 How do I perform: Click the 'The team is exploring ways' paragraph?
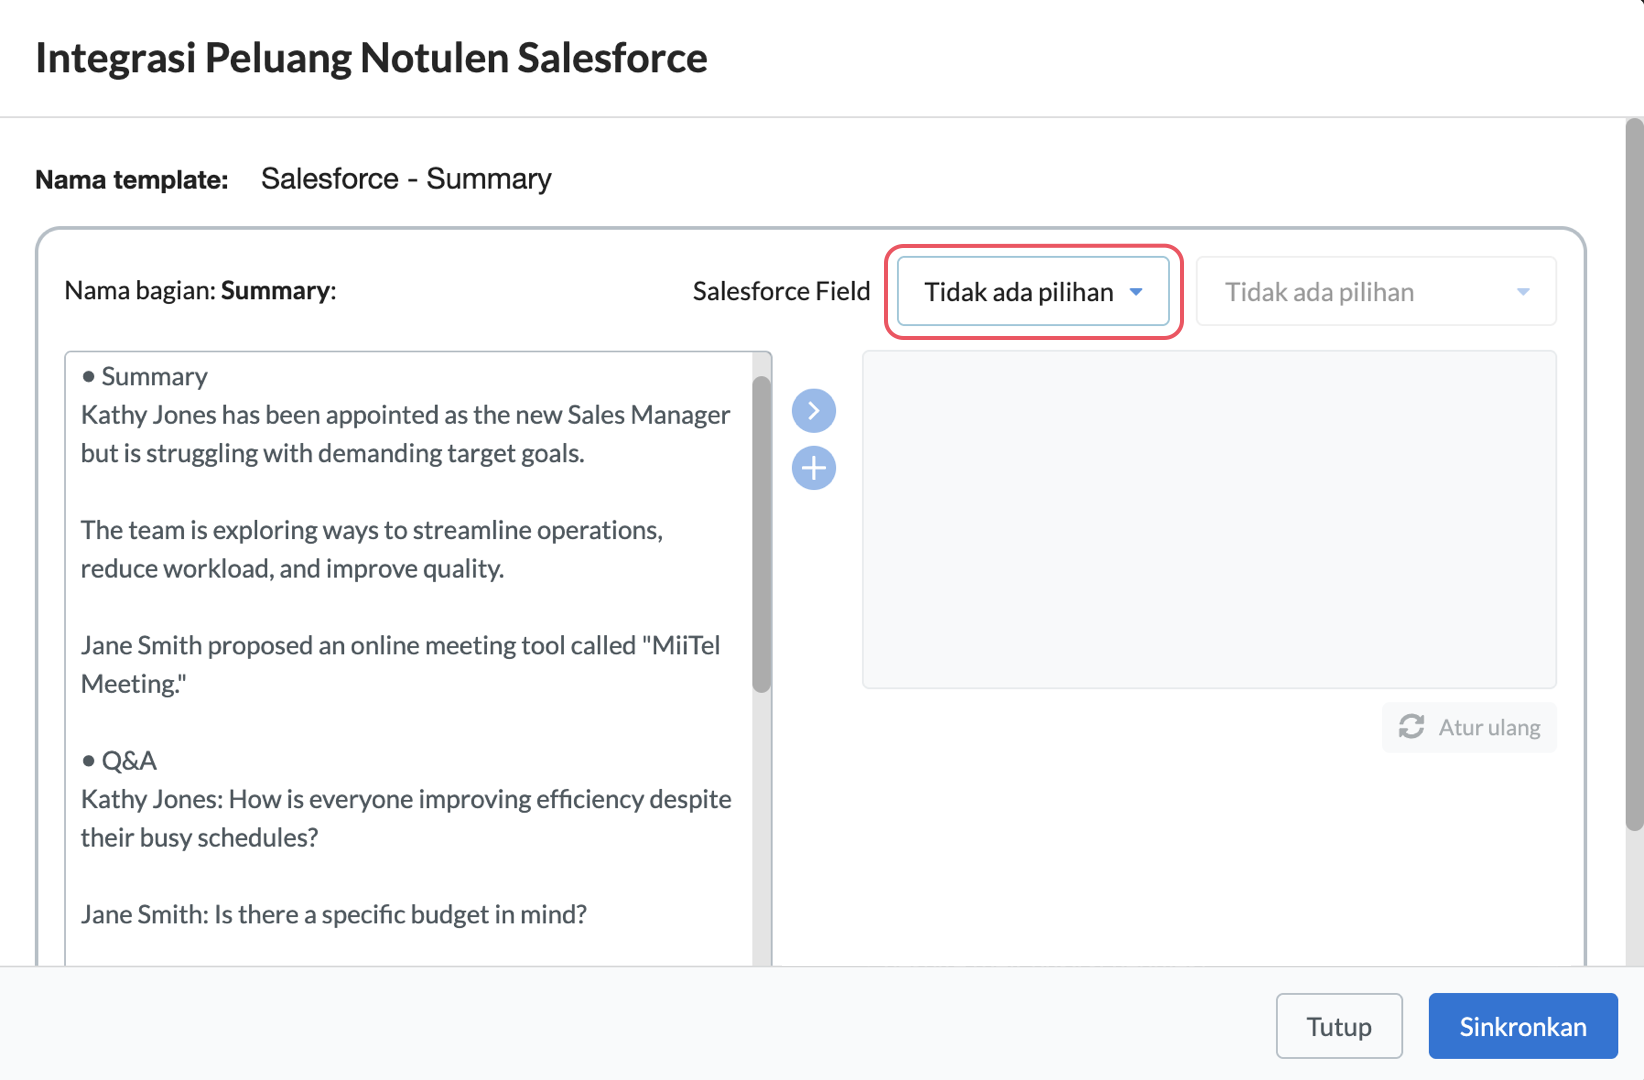coord(372,549)
